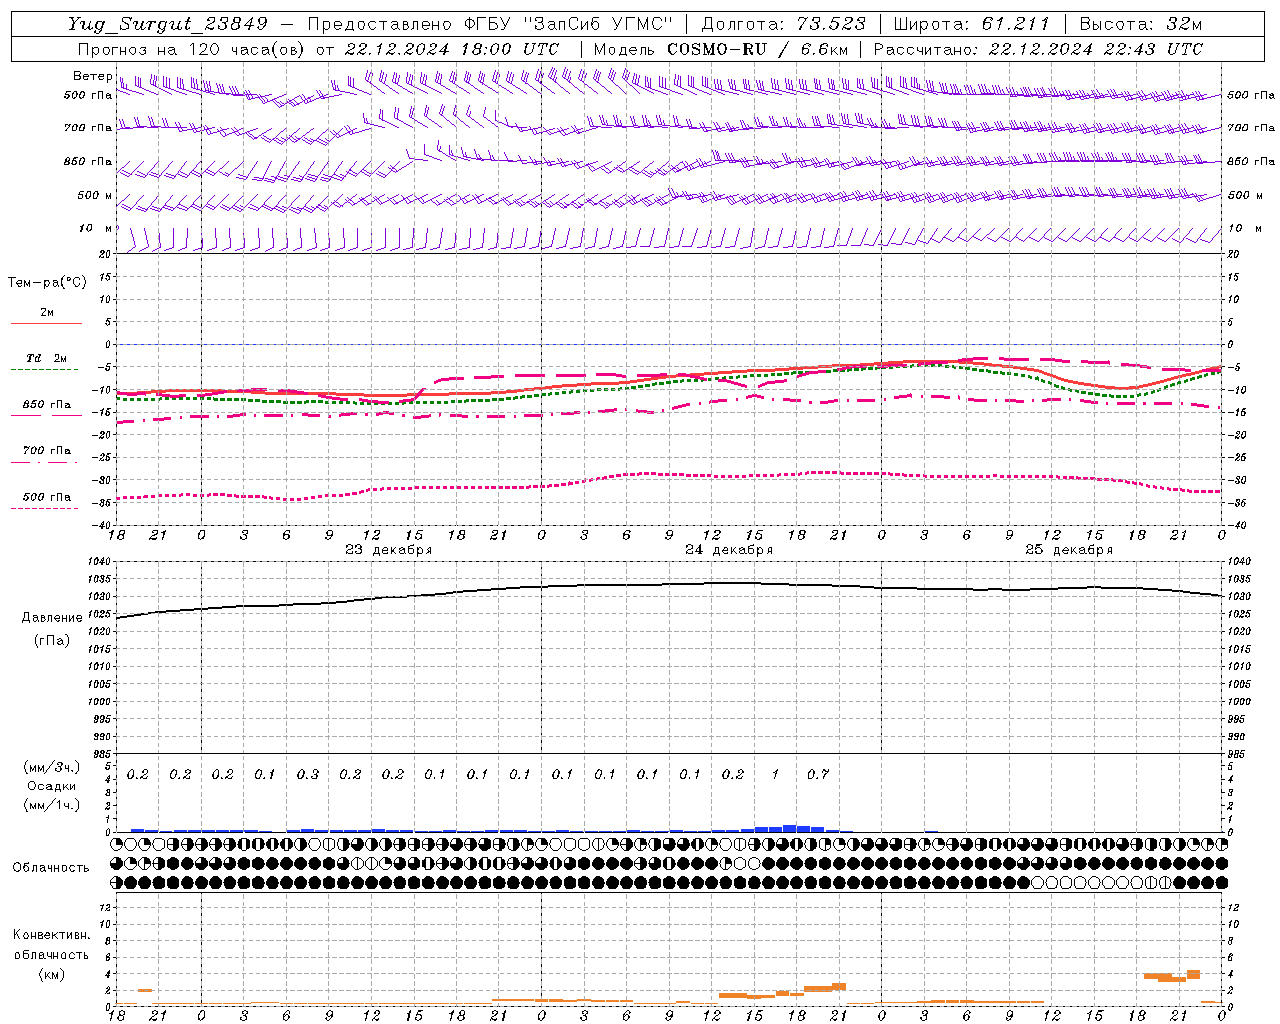Select the latitude value 61.211
The width and height of the screenshot is (1280, 1024).
1015,24
